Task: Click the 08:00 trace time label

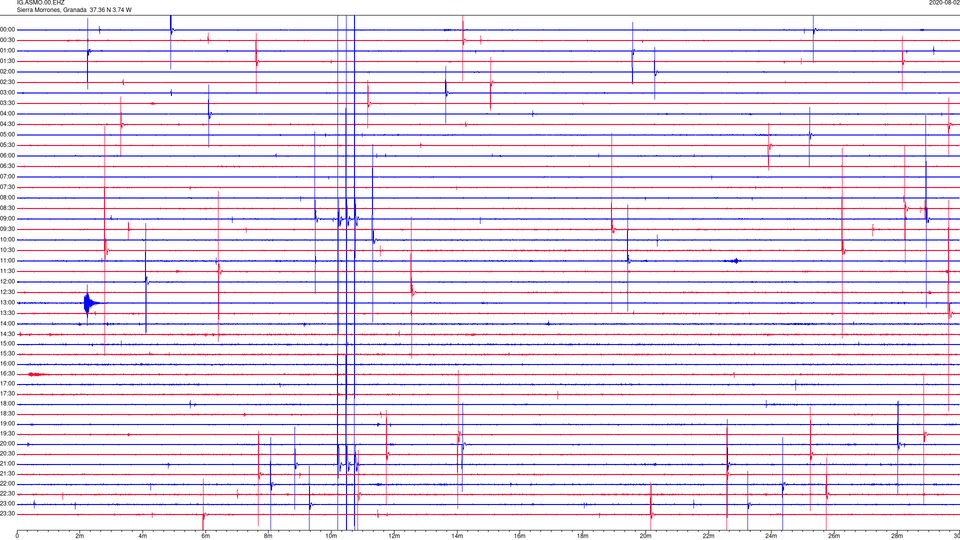Action: tap(8, 198)
